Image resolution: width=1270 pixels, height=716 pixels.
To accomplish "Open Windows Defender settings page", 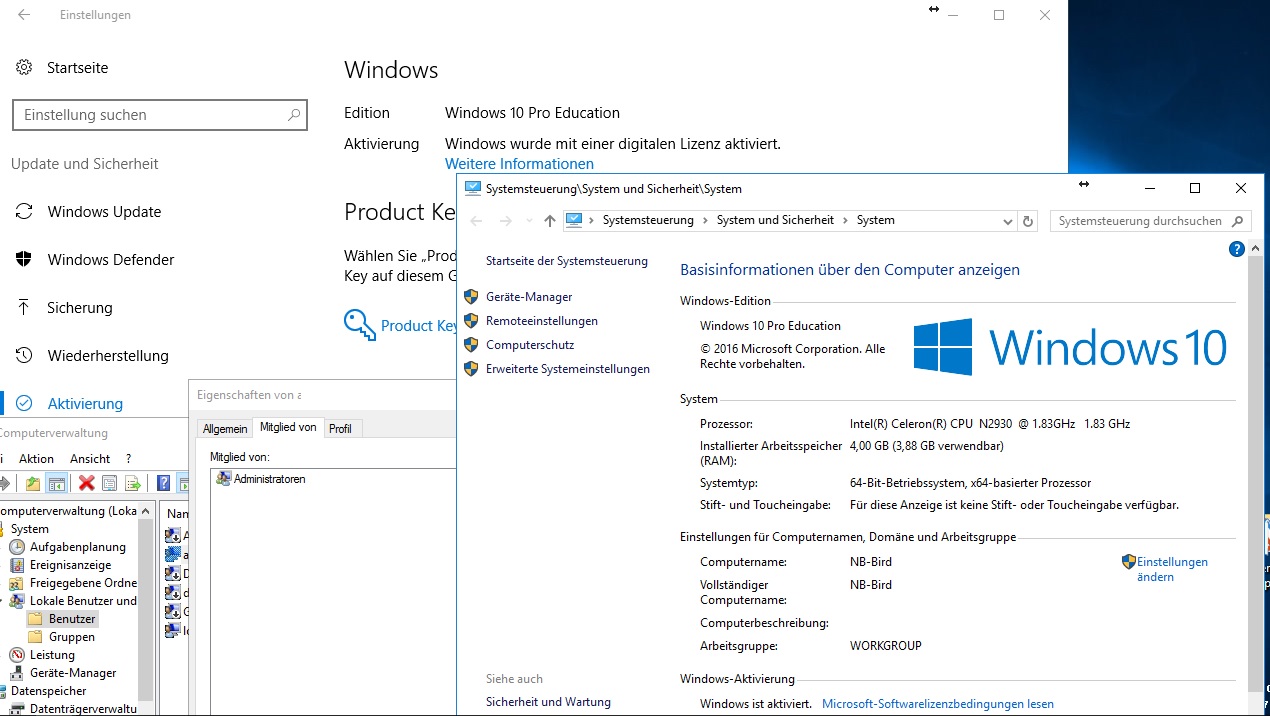I will point(111,260).
